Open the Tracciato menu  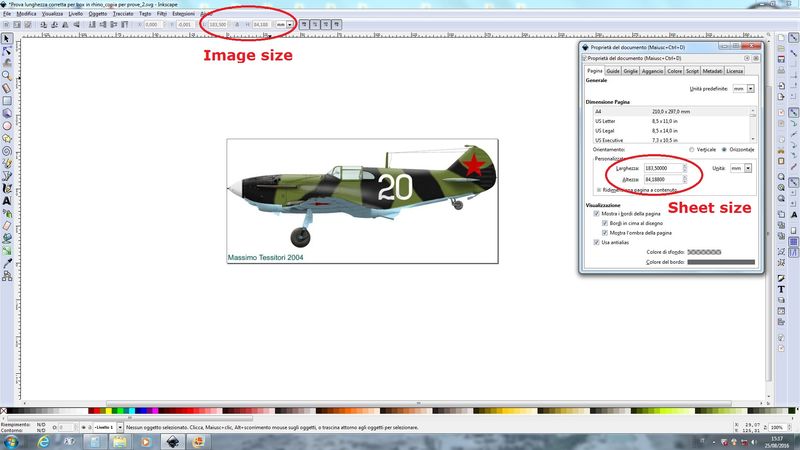[x=123, y=14]
